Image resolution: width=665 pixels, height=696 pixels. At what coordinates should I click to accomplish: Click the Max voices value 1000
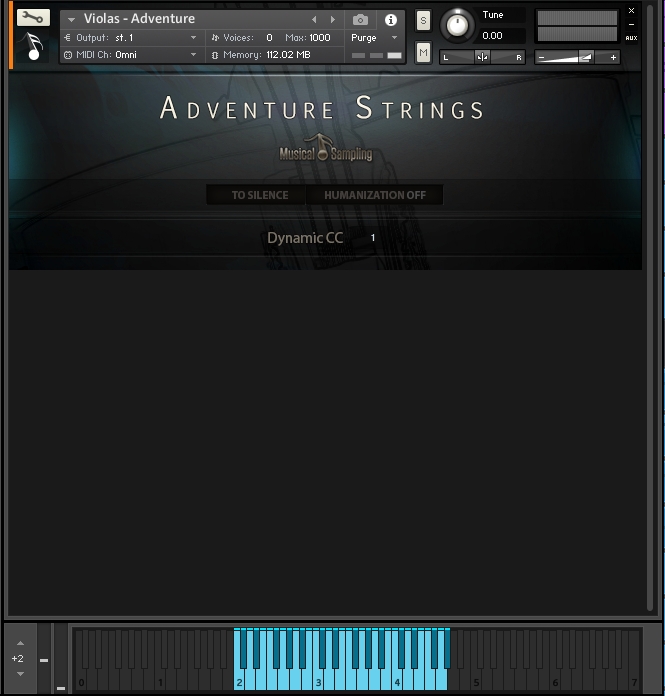(320, 38)
